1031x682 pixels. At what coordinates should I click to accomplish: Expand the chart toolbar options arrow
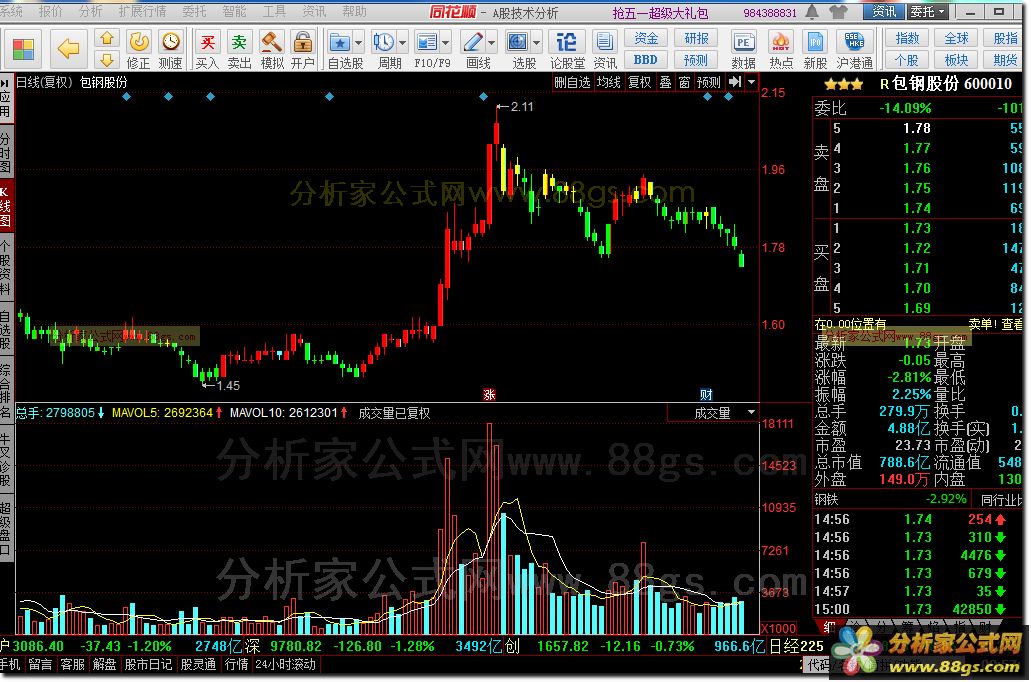tap(752, 82)
